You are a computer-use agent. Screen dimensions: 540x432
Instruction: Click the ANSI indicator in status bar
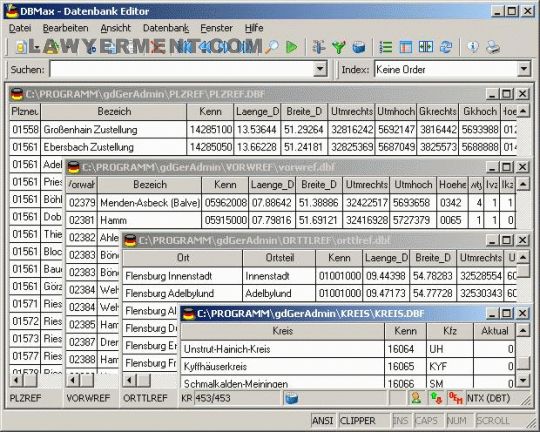coord(323,421)
